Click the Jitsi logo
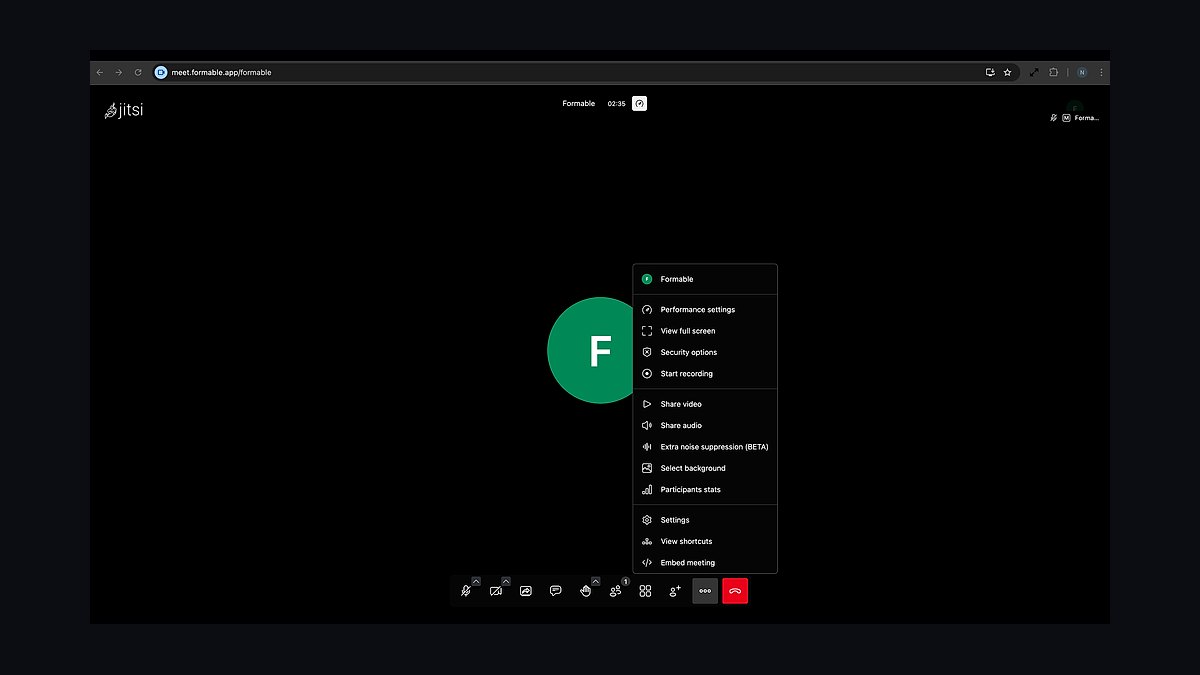Viewport: 1200px width, 675px height. [124, 110]
